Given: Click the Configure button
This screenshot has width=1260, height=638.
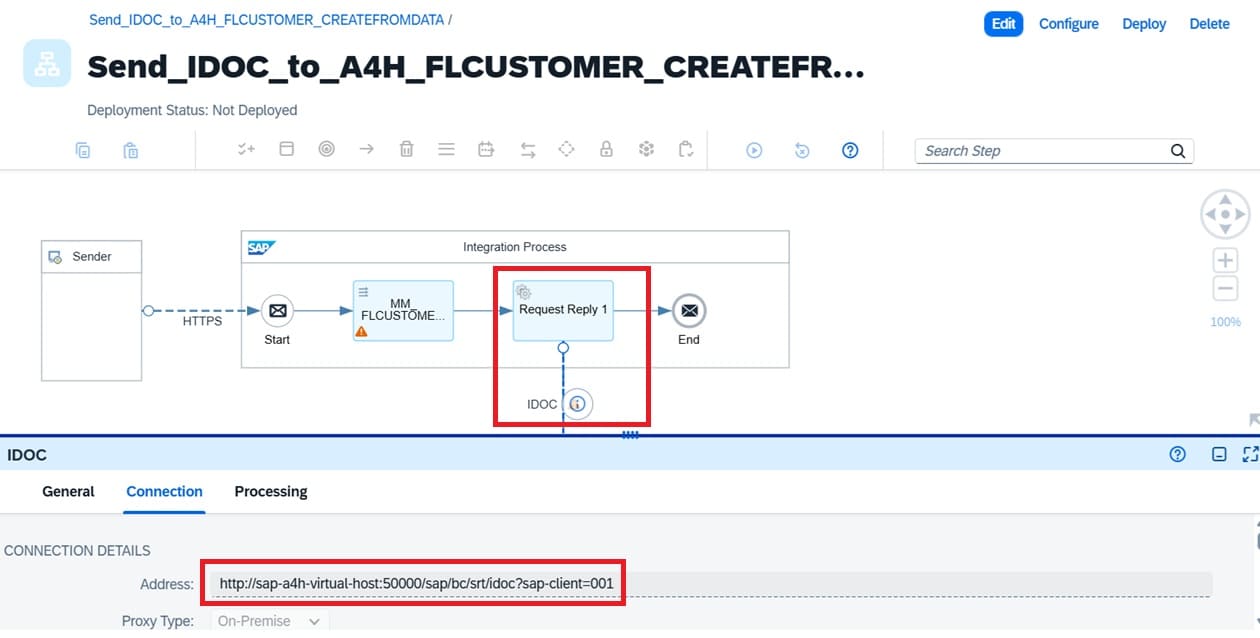Looking at the screenshot, I should click(1068, 24).
